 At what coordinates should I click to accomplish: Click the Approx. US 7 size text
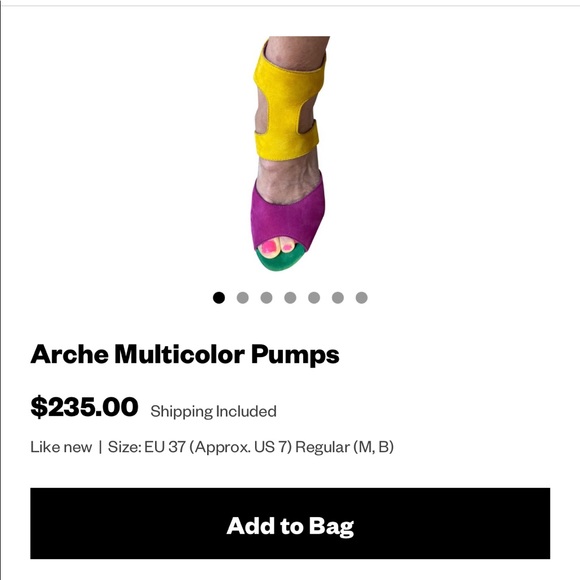(x=240, y=447)
